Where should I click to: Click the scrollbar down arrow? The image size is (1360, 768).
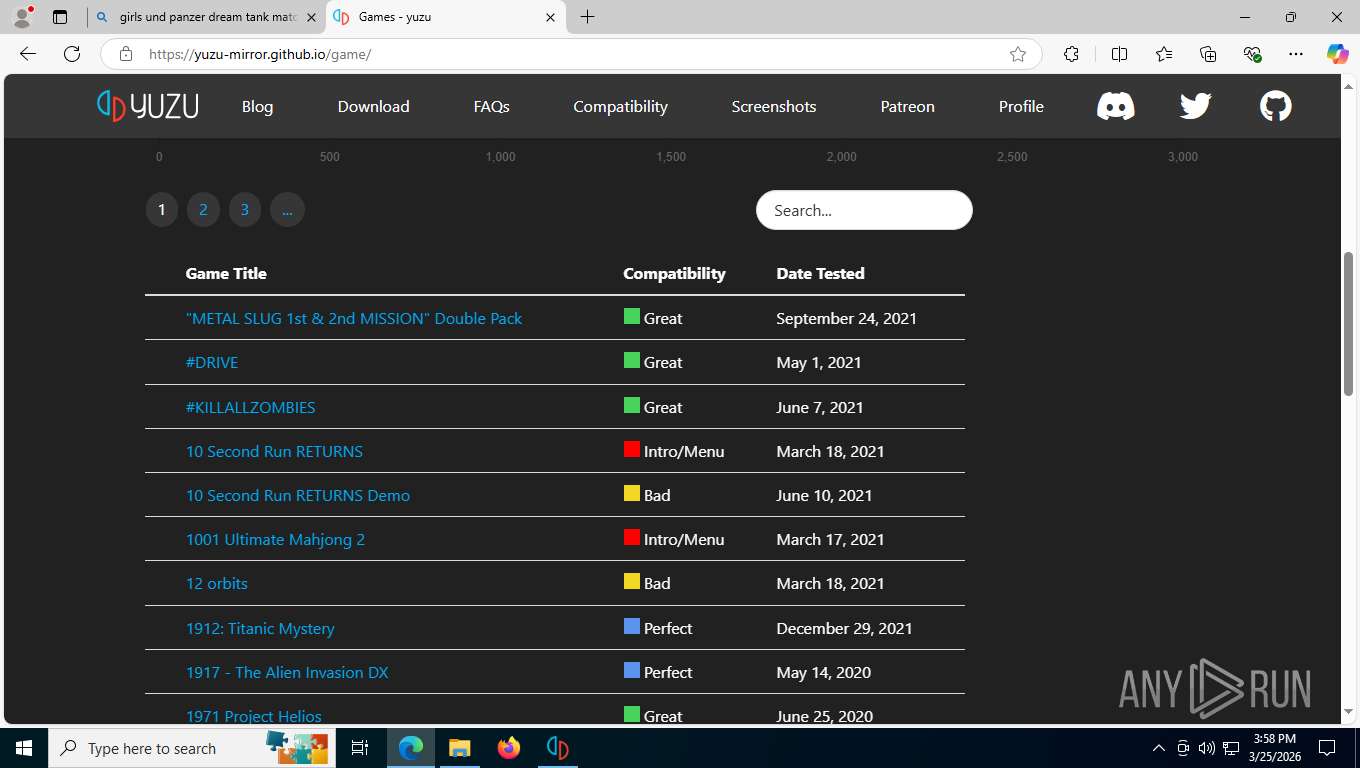pyautogui.click(x=1348, y=712)
